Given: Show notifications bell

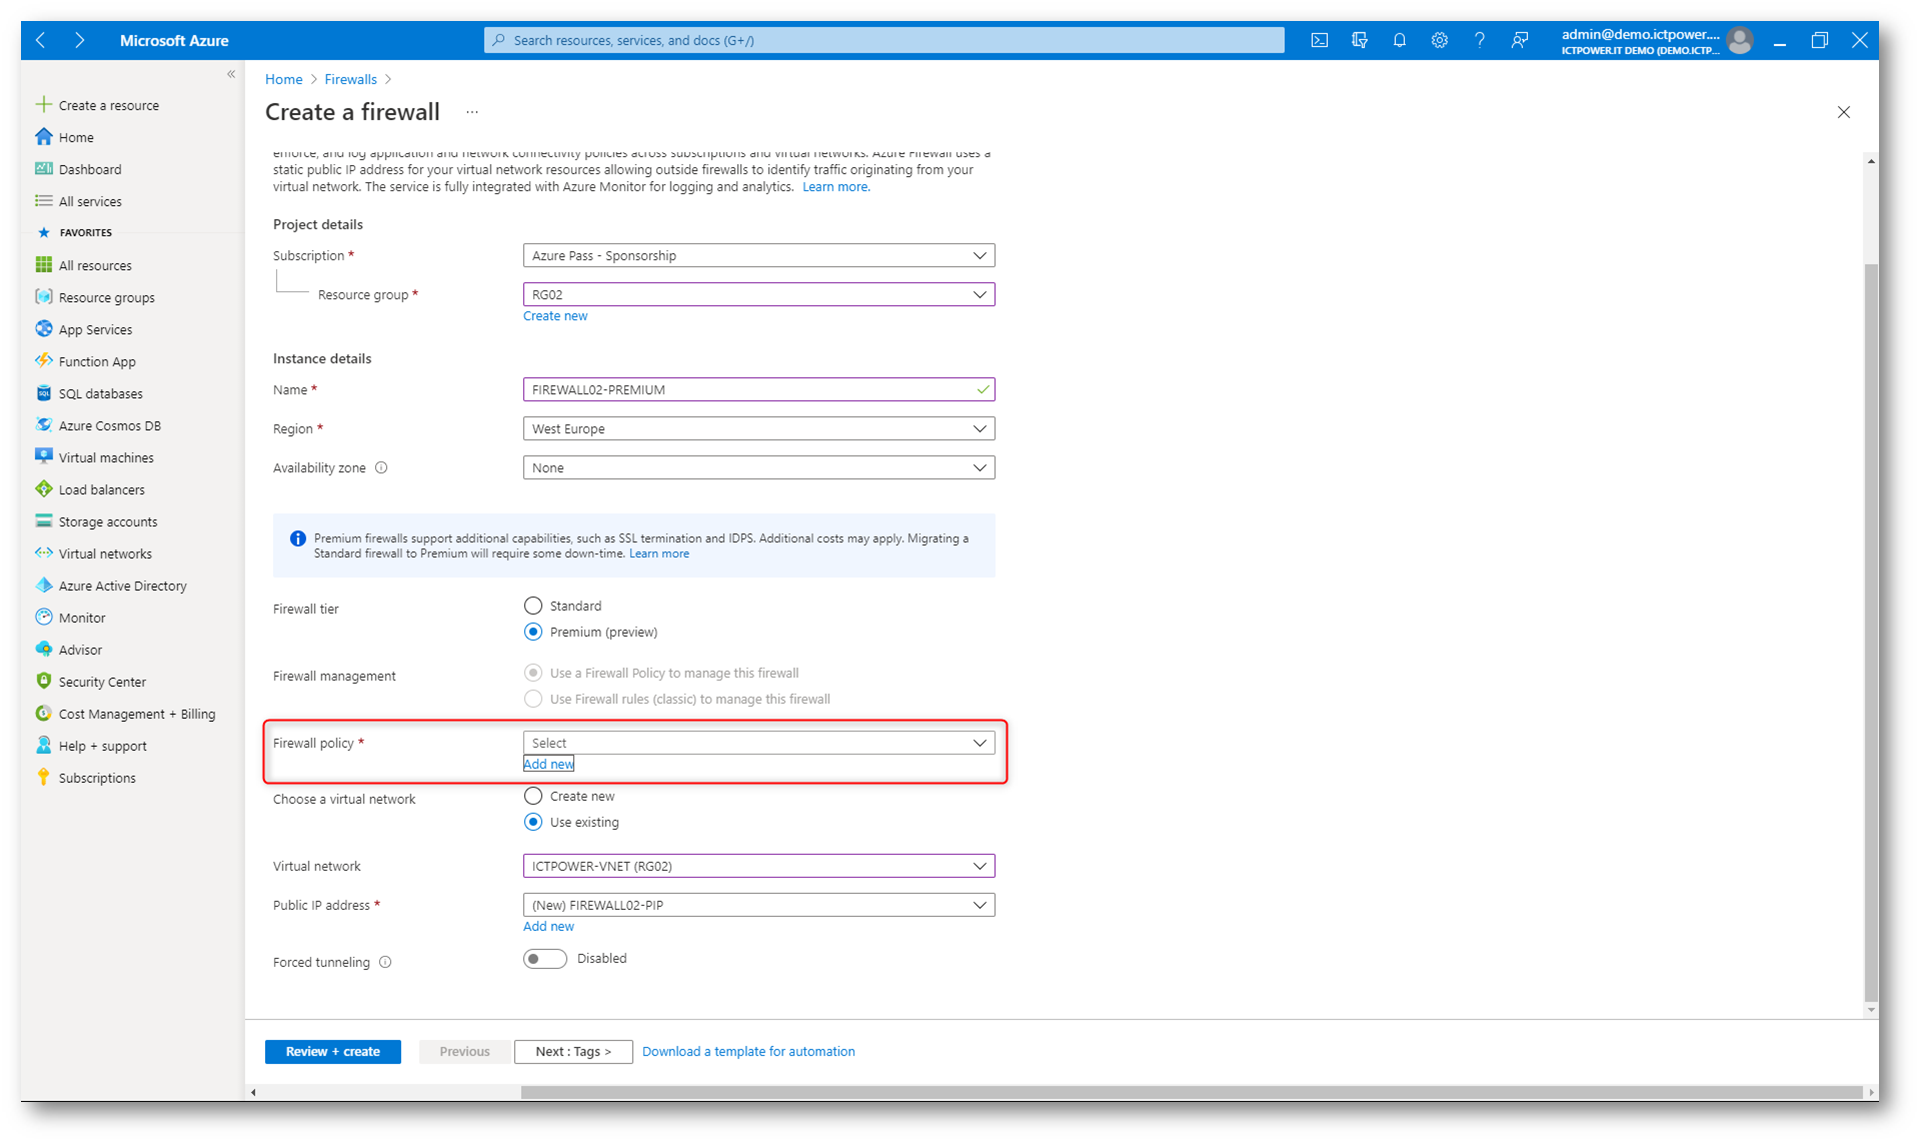Looking at the screenshot, I should coord(1399,40).
